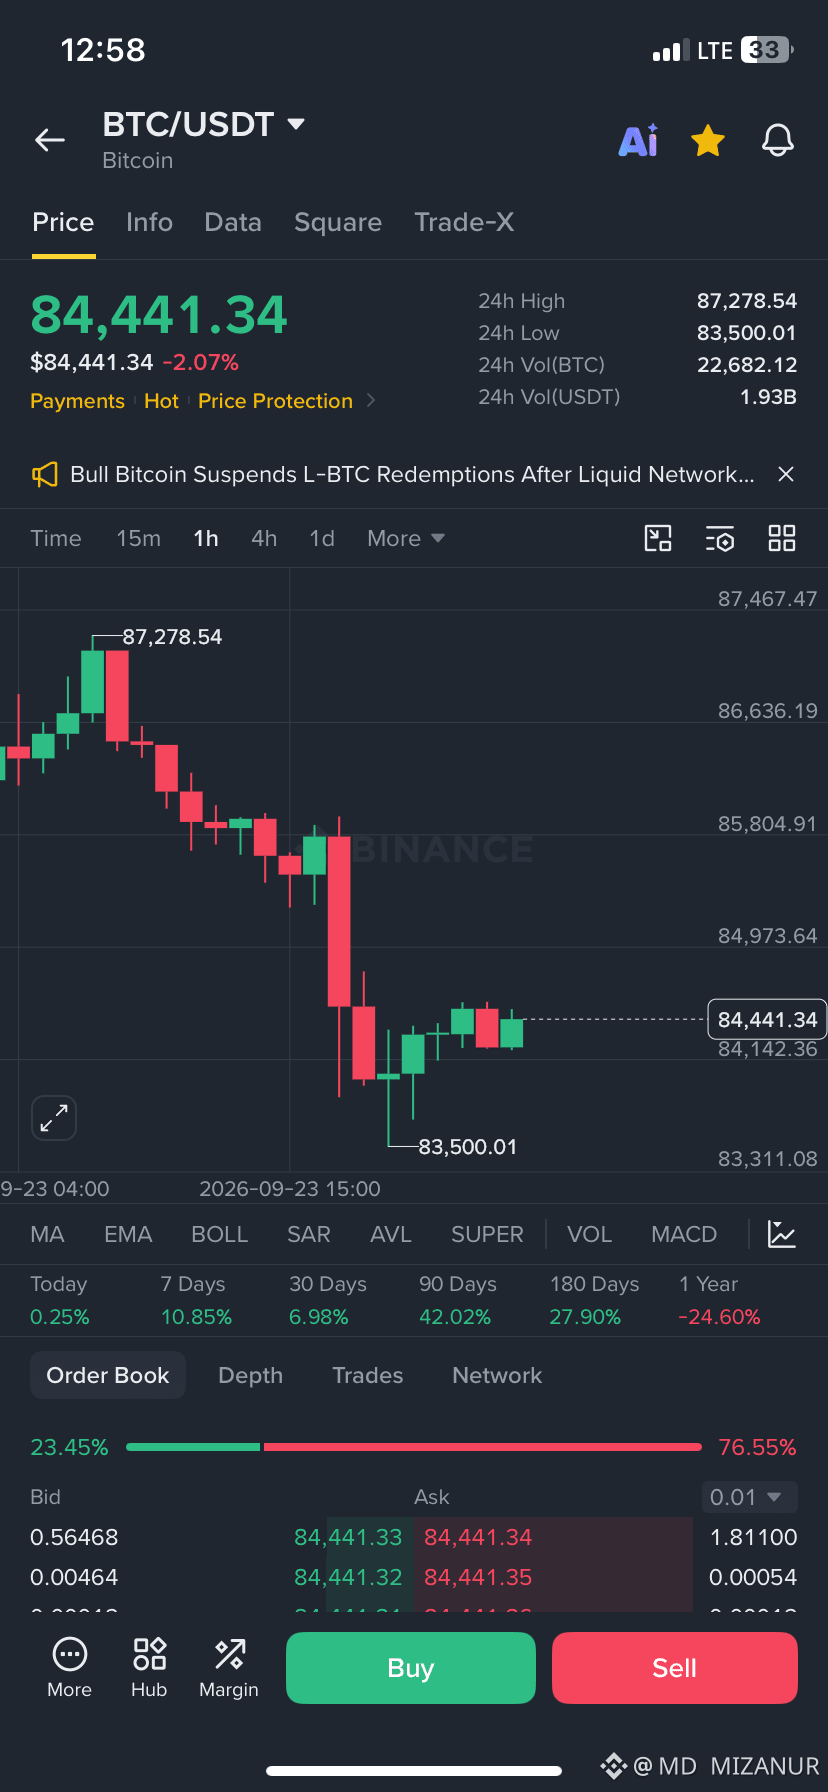The height and width of the screenshot is (1792, 828).
Task: Switch to the Depth tab
Action: coord(250,1375)
